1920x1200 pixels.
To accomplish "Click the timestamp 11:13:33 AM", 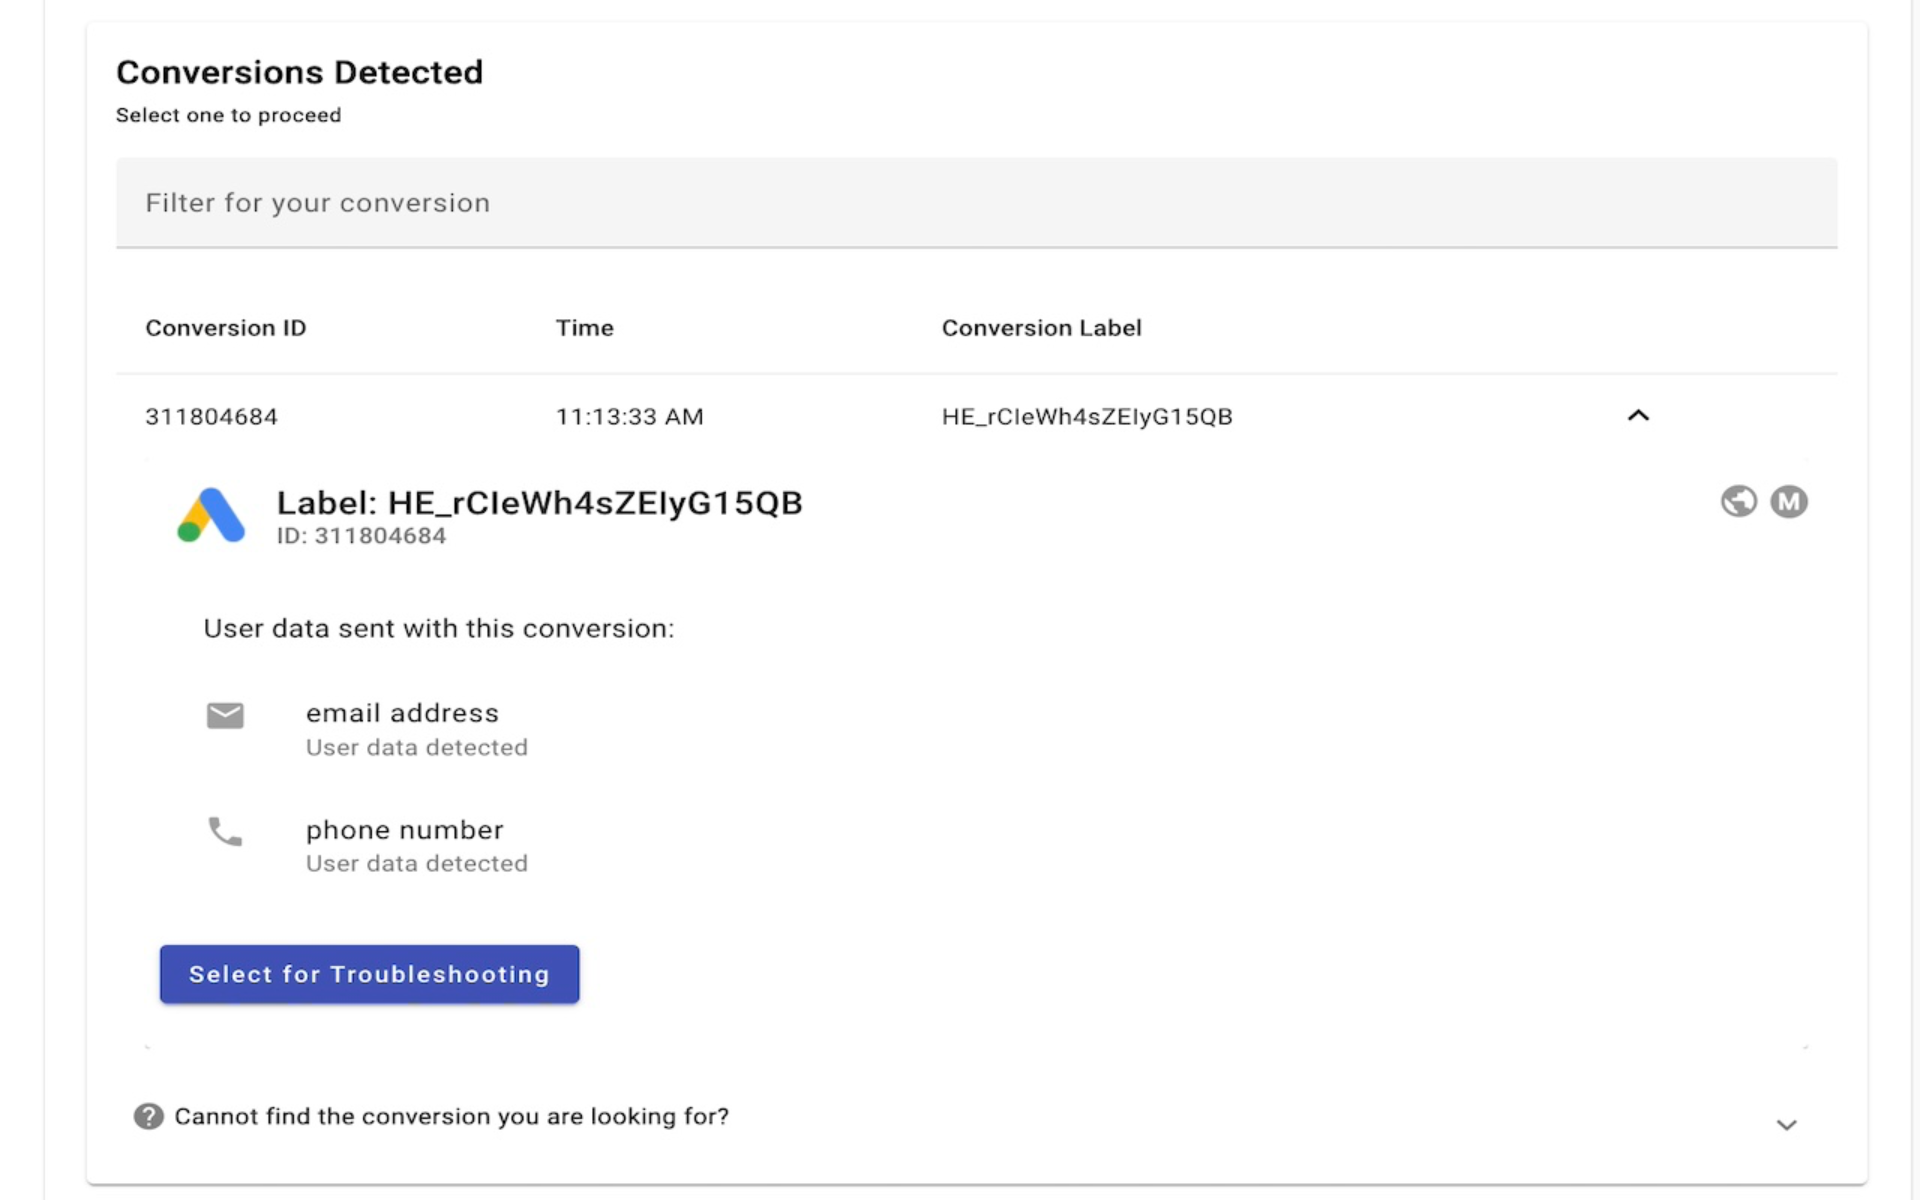I will (630, 417).
